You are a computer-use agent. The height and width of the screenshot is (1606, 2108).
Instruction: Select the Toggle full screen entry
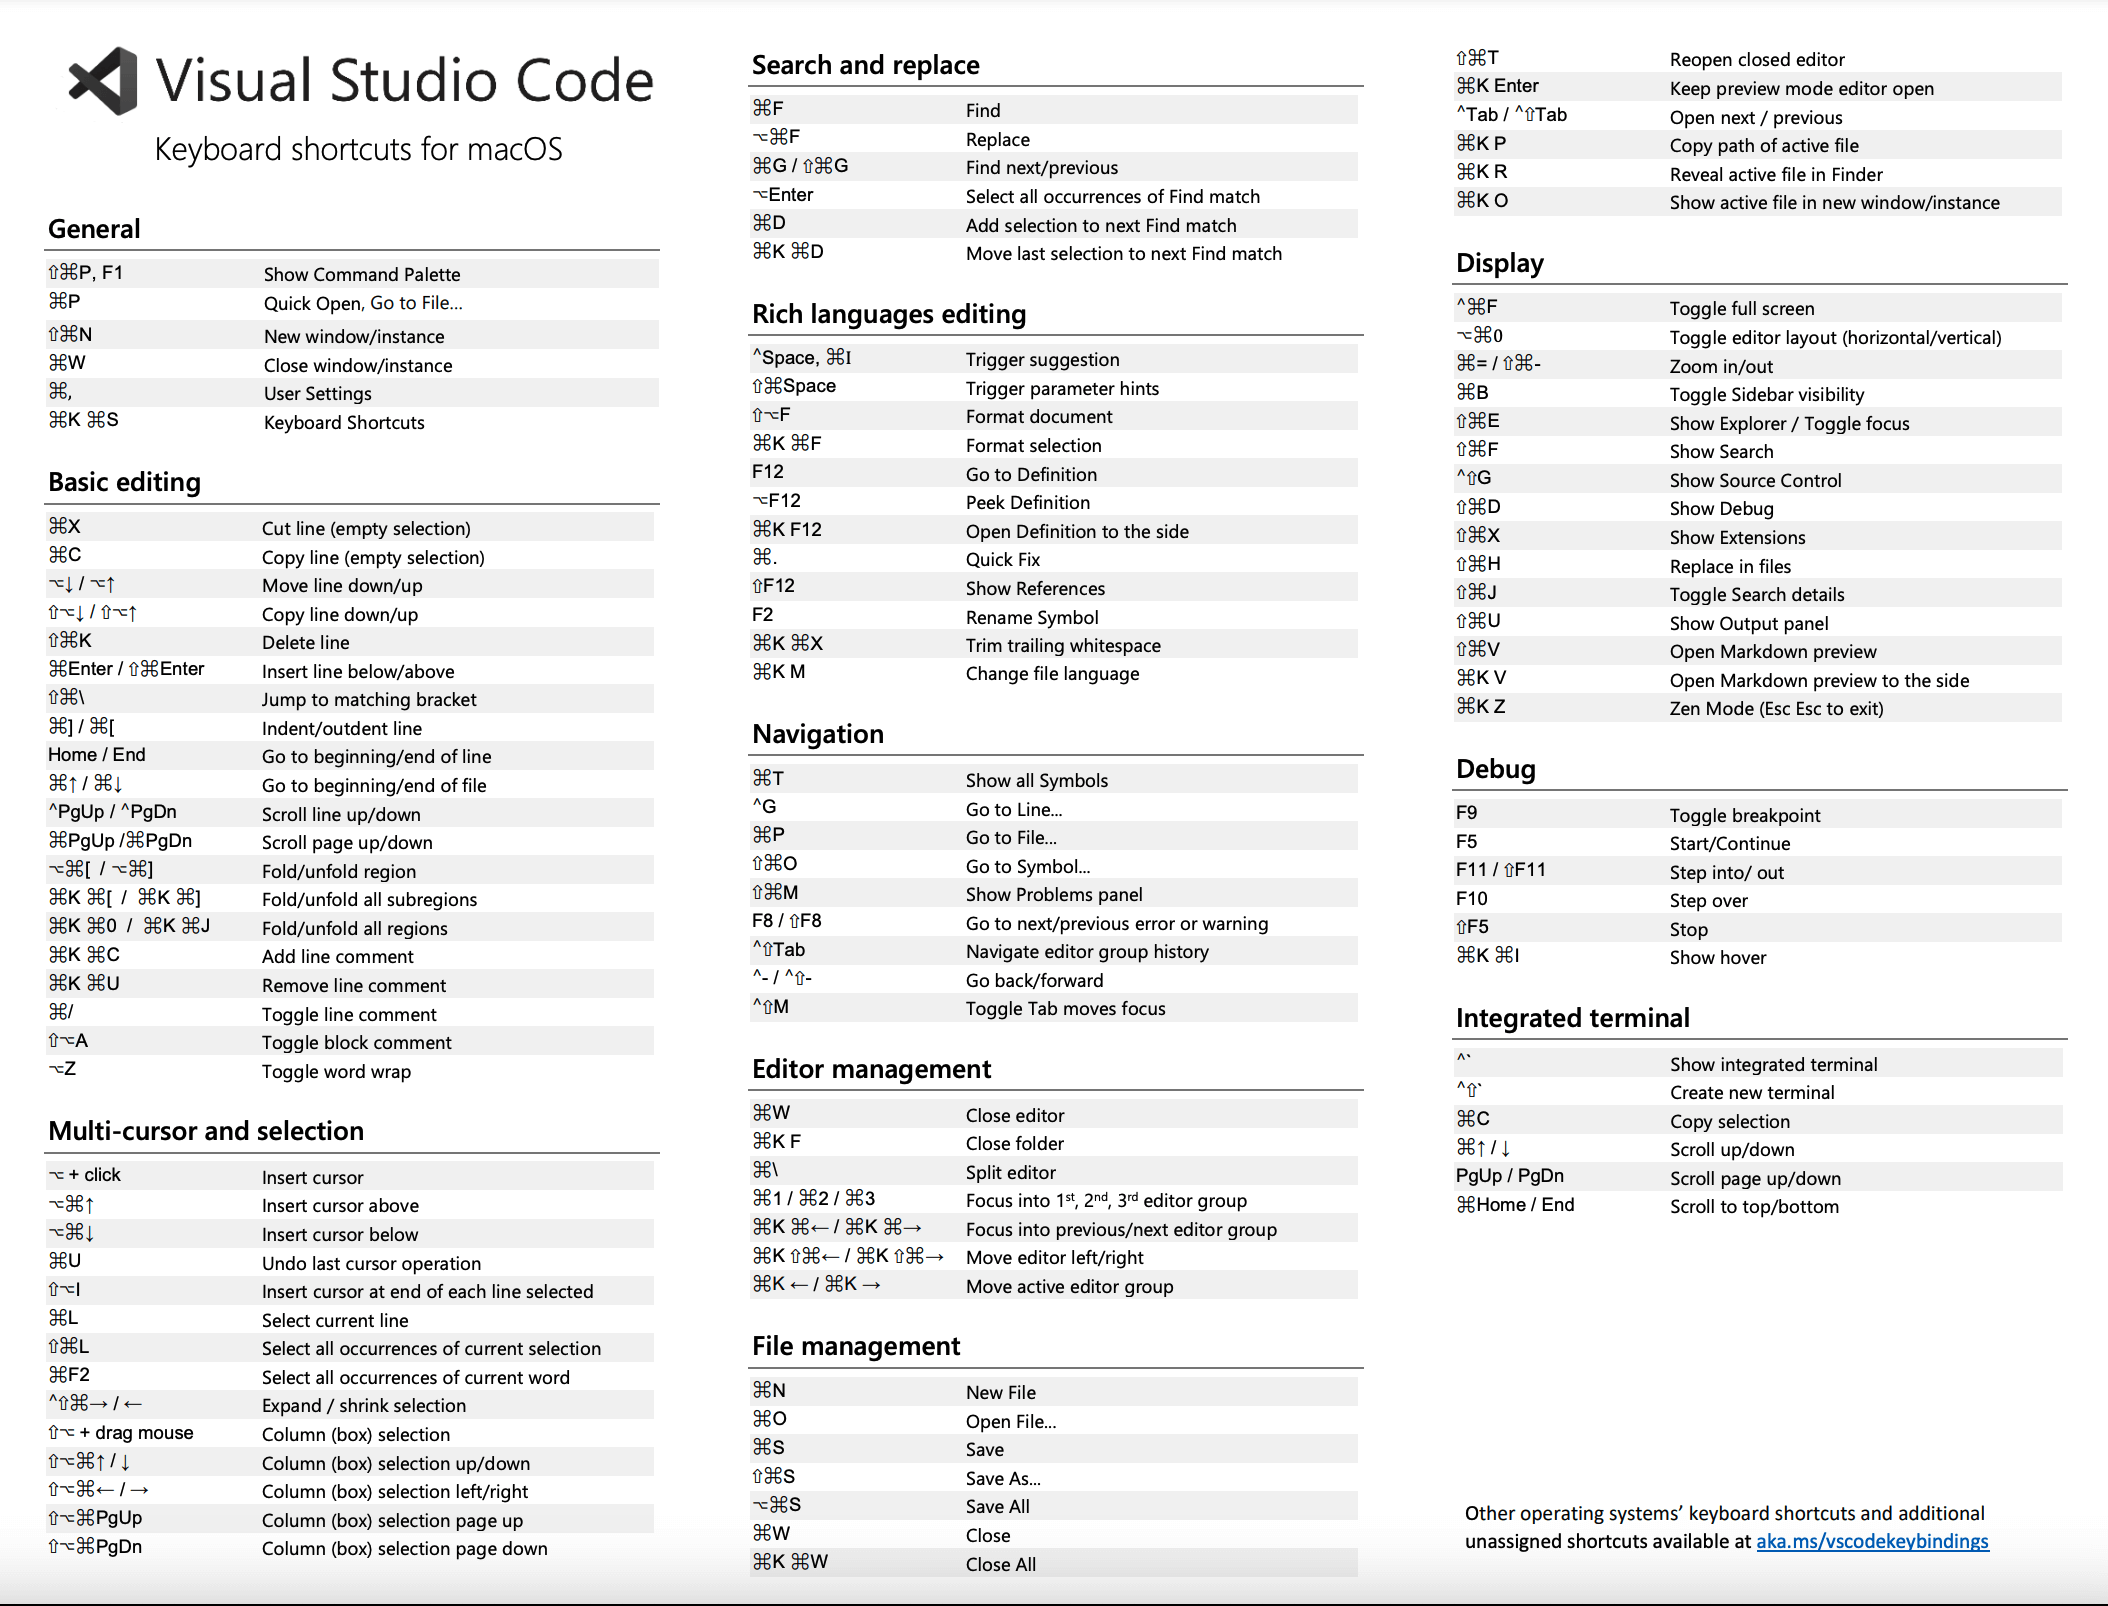click(1741, 308)
